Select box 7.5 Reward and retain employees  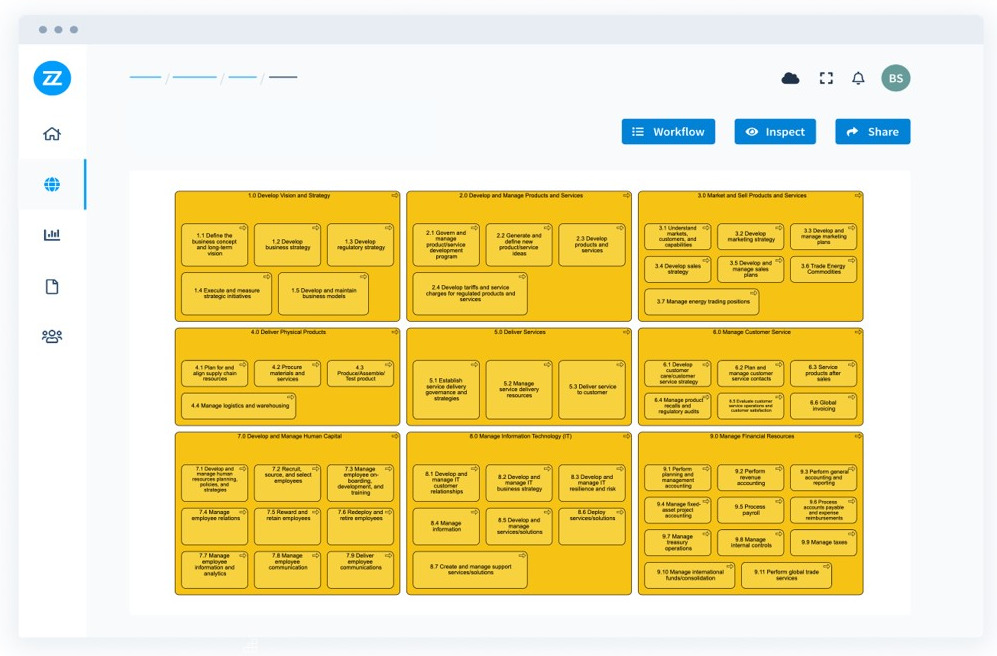click(x=287, y=526)
